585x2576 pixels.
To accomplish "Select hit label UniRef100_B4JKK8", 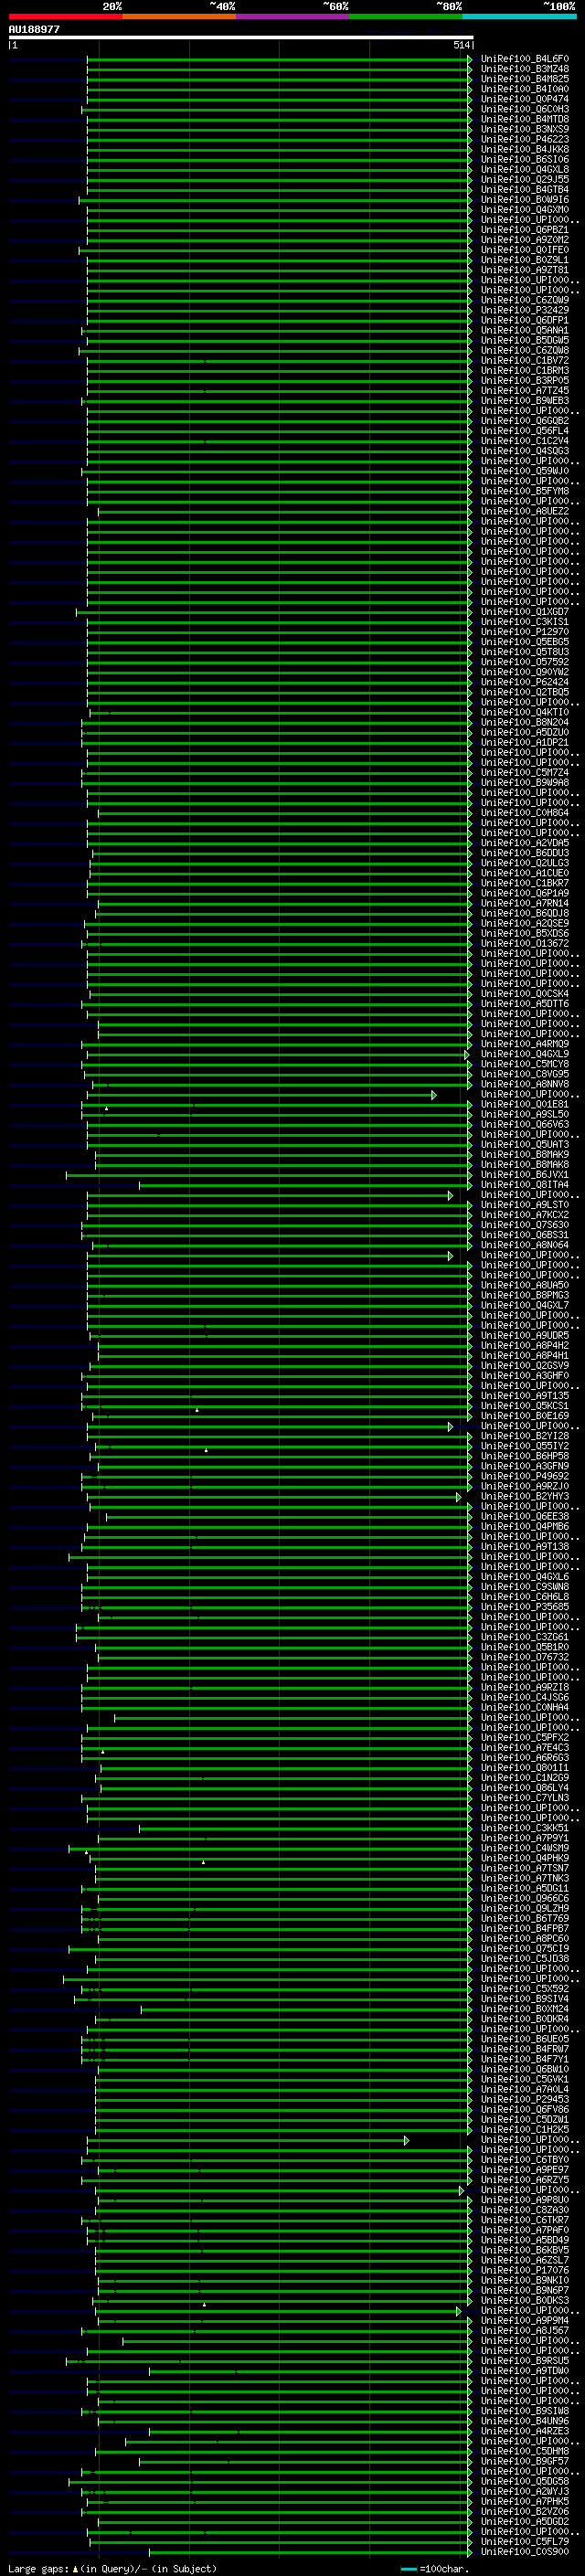I will [x=524, y=149].
